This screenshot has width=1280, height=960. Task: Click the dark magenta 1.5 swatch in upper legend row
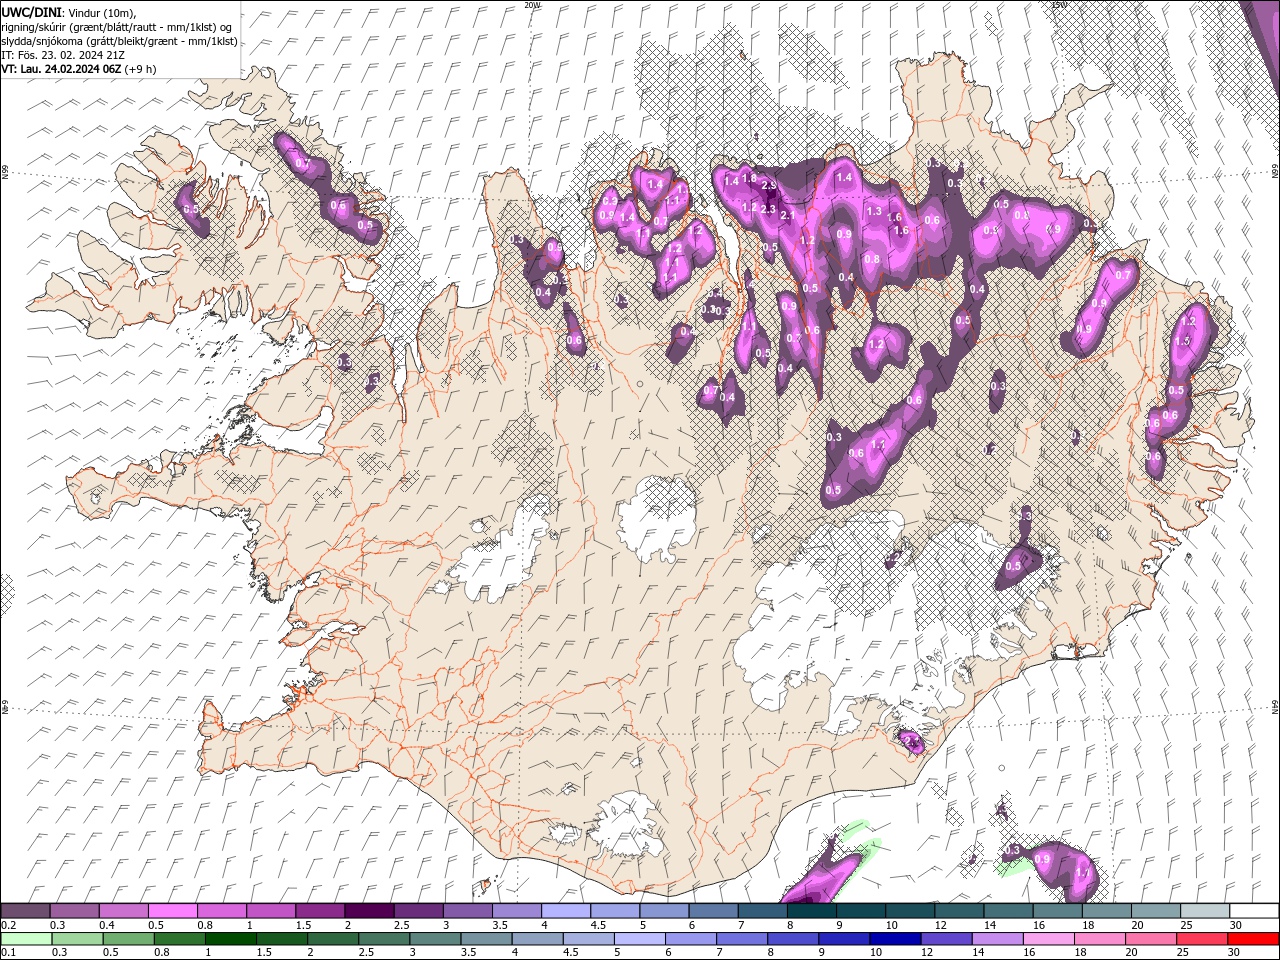pos(320,911)
